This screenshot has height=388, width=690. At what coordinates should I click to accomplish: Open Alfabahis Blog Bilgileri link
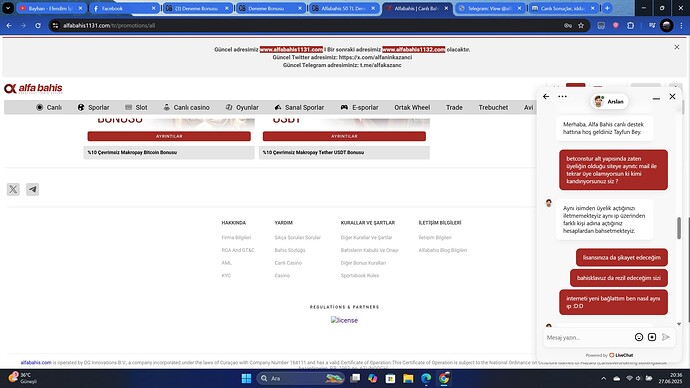(443, 250)
